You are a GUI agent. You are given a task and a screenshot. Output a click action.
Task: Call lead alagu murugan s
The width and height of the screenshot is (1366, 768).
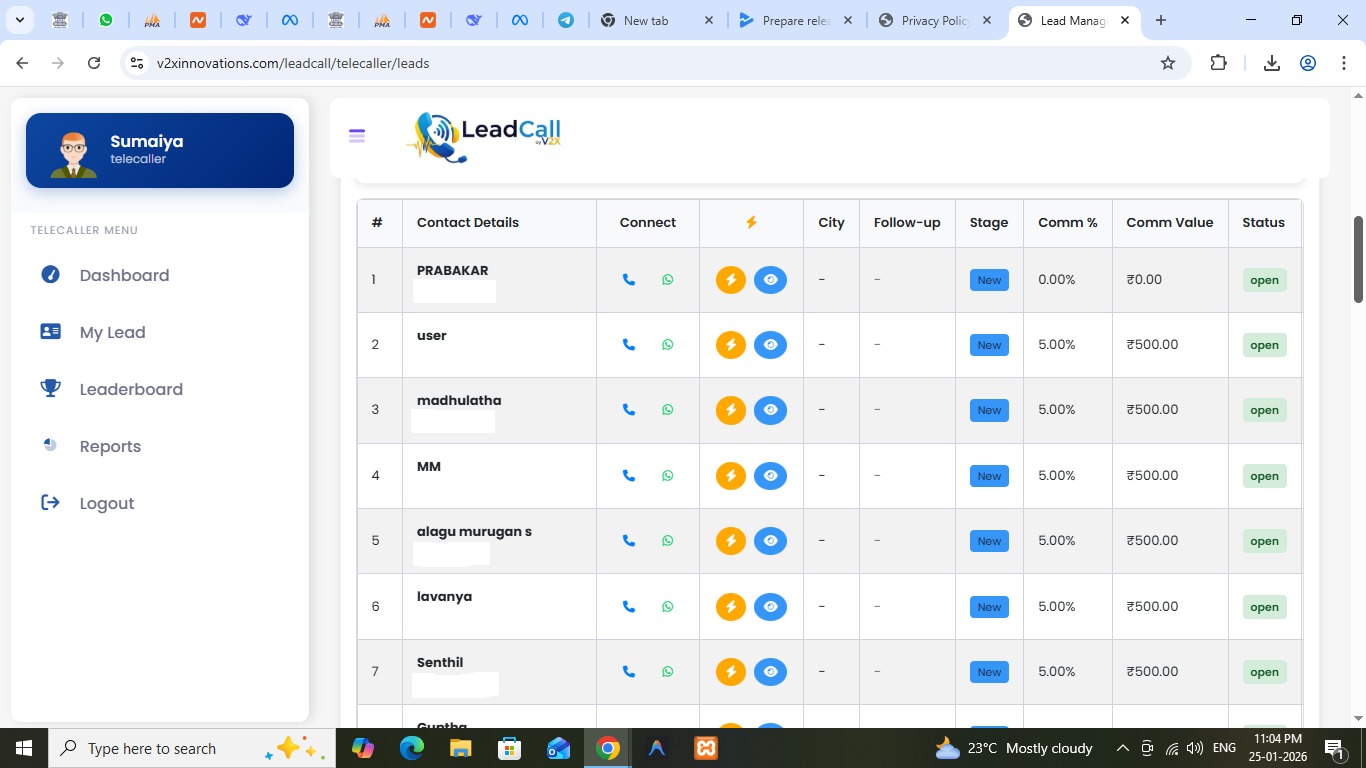[629, 541]
